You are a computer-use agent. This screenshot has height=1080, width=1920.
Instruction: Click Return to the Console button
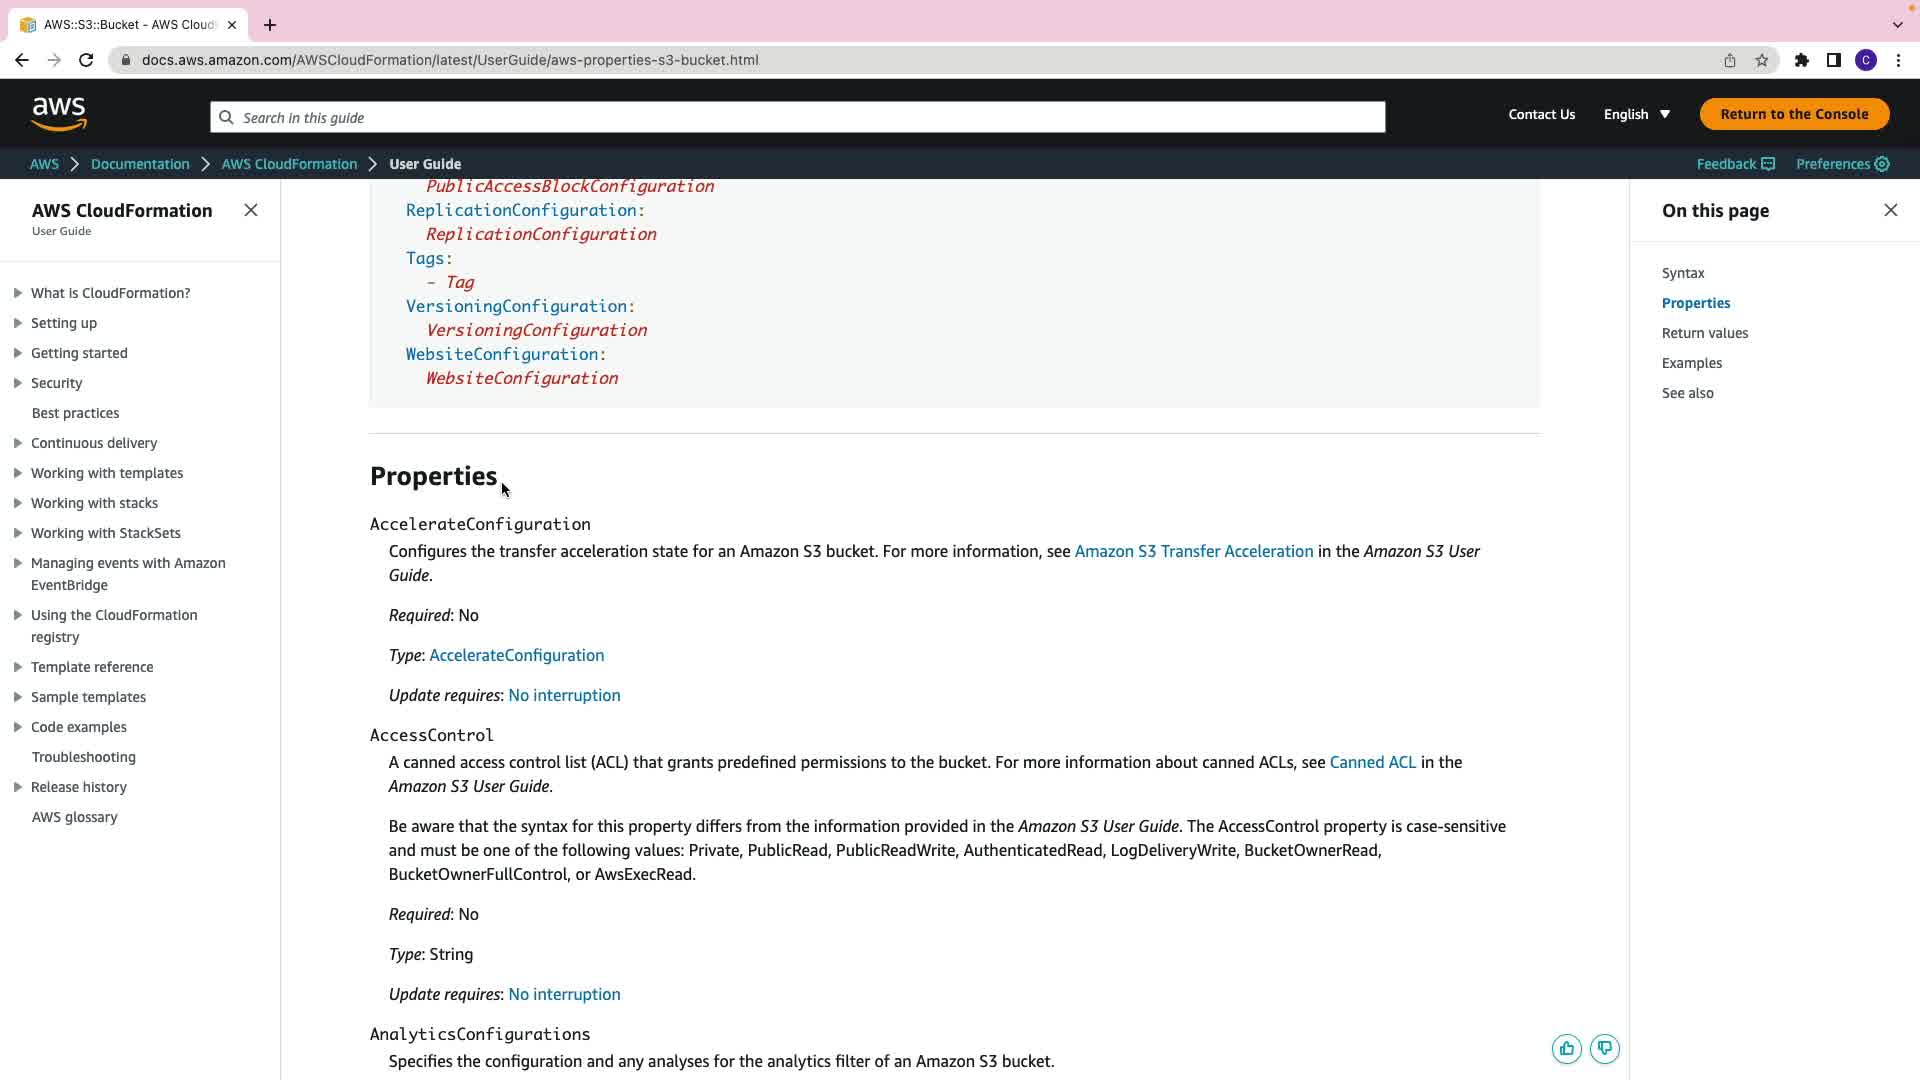tap(1794, 114)
